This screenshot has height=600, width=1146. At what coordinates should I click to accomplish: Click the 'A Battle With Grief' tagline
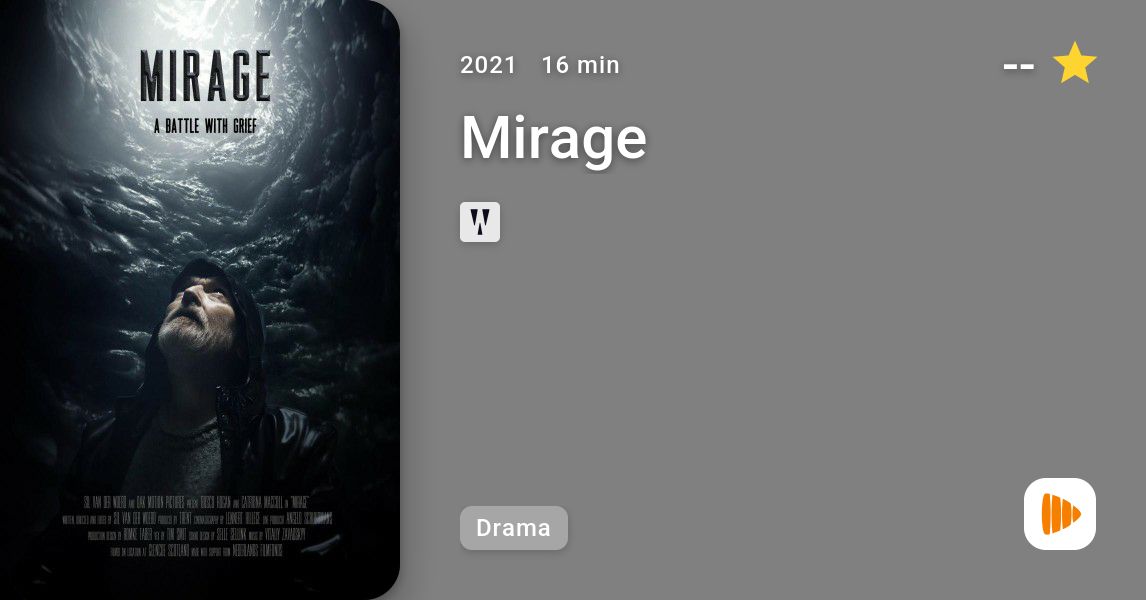pos(205,126)
